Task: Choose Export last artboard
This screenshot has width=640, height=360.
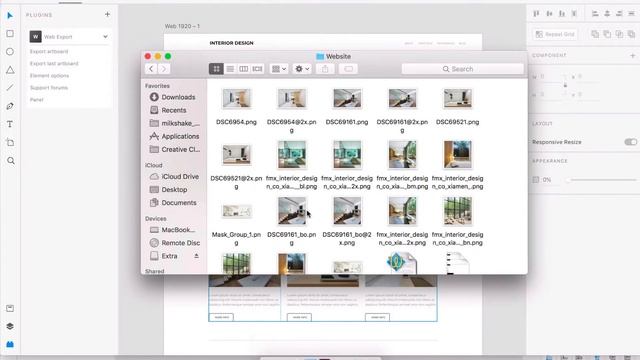Action: pos(54,64)
